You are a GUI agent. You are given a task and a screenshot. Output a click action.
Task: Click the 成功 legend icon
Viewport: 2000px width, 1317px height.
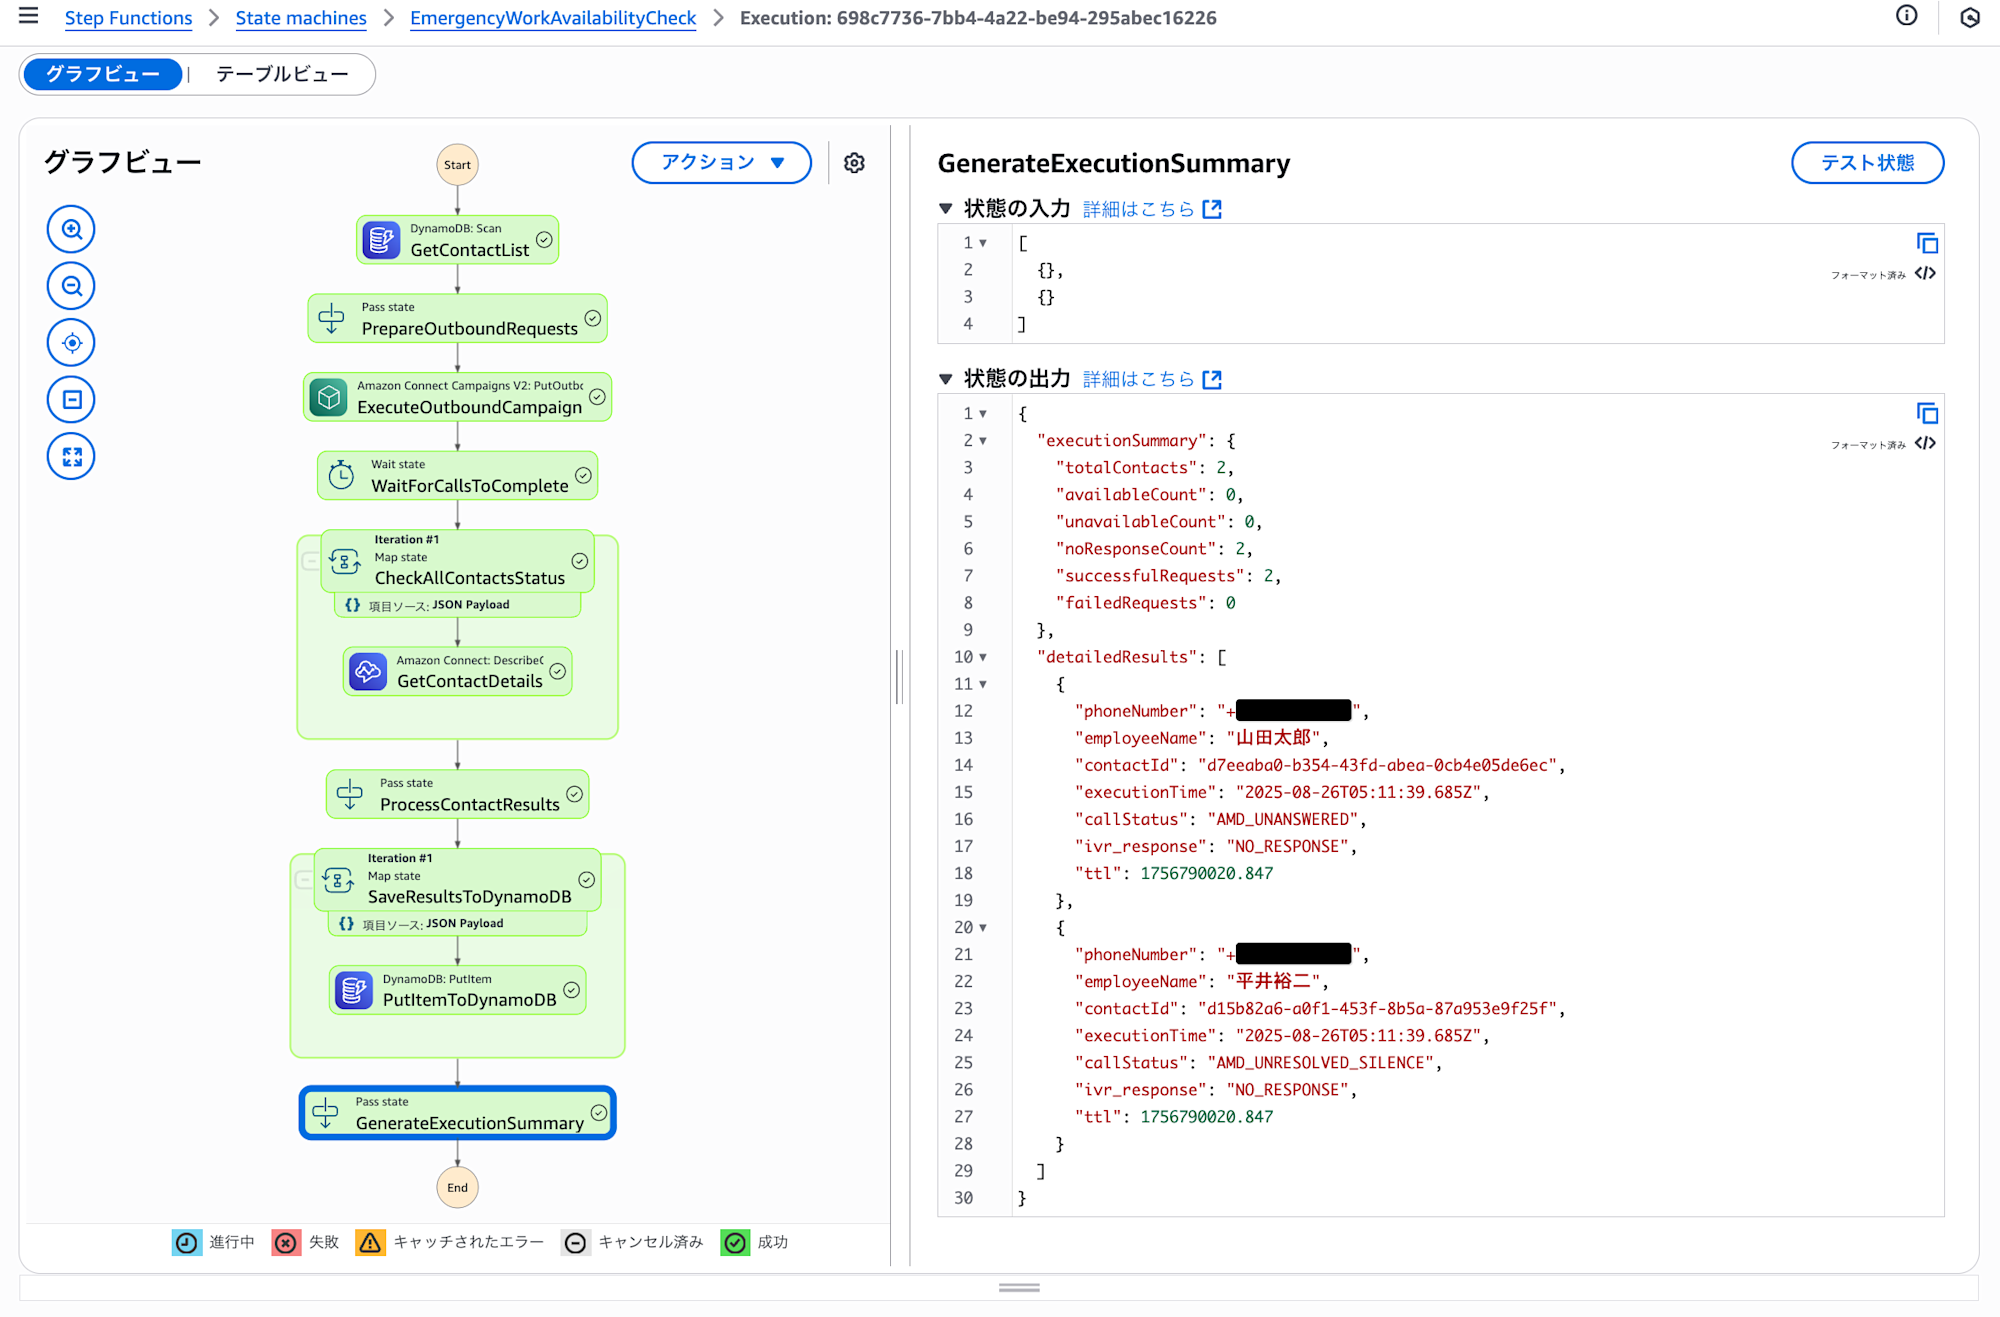(x=736, y=1242)
